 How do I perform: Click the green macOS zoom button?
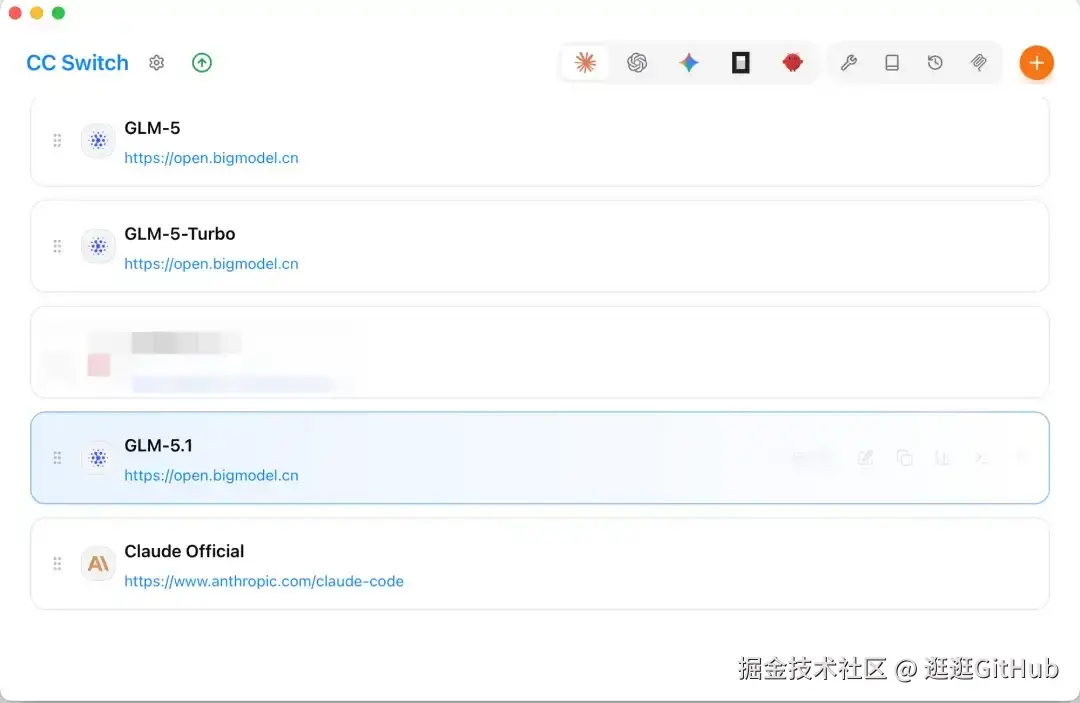click(x=59, y=13)
